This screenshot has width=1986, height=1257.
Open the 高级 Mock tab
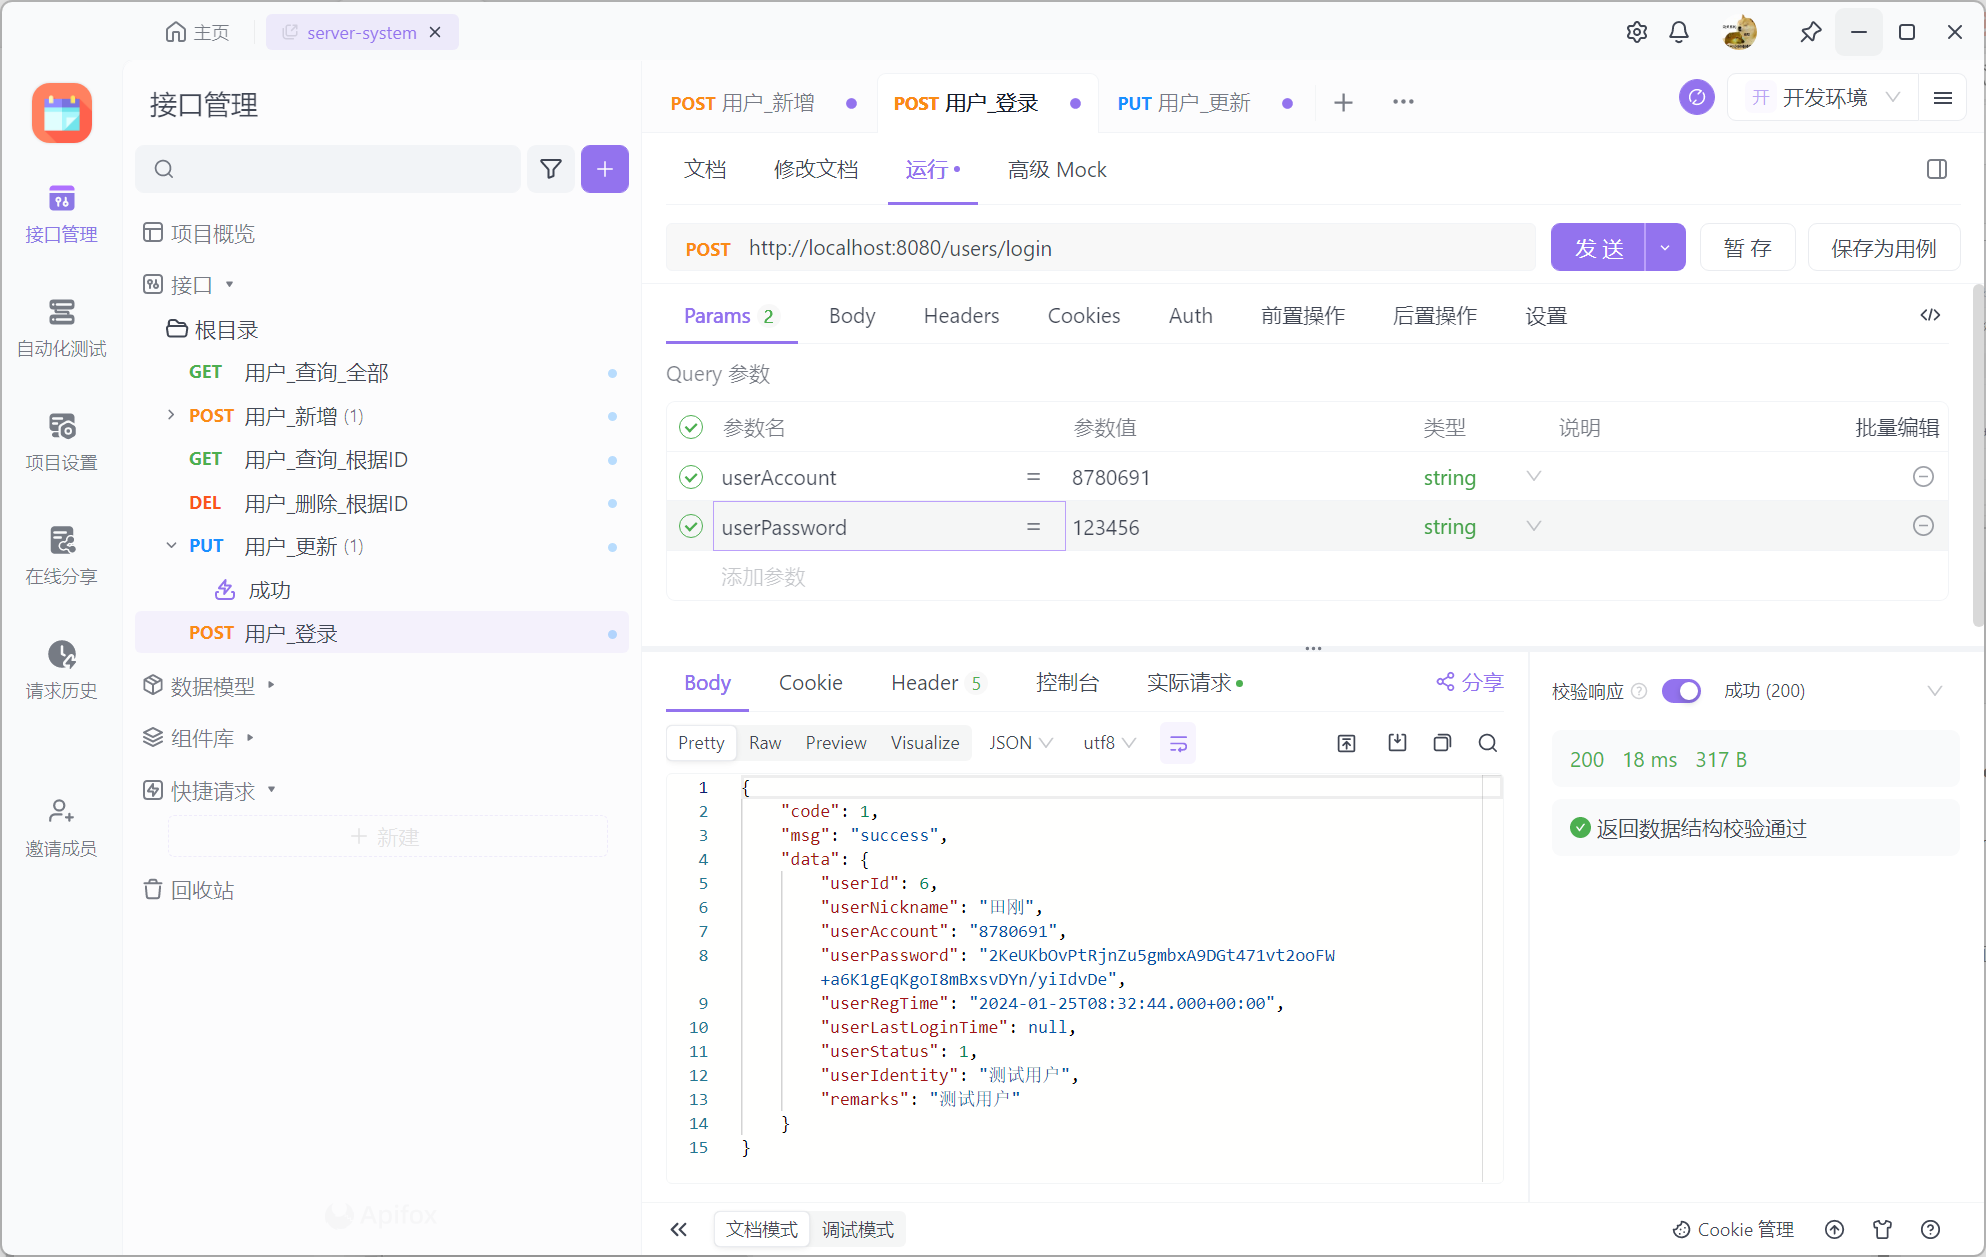1057,170
